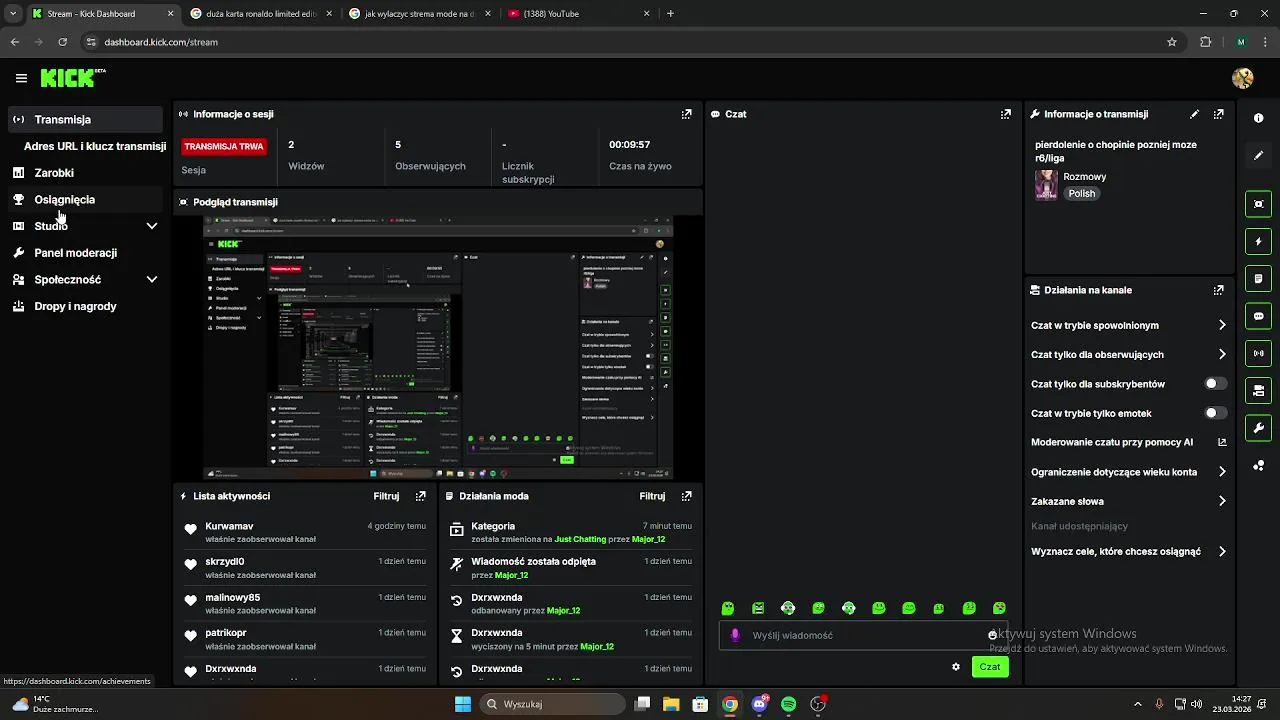Open the user profile avatar menu

click(x=1243, y=78)
